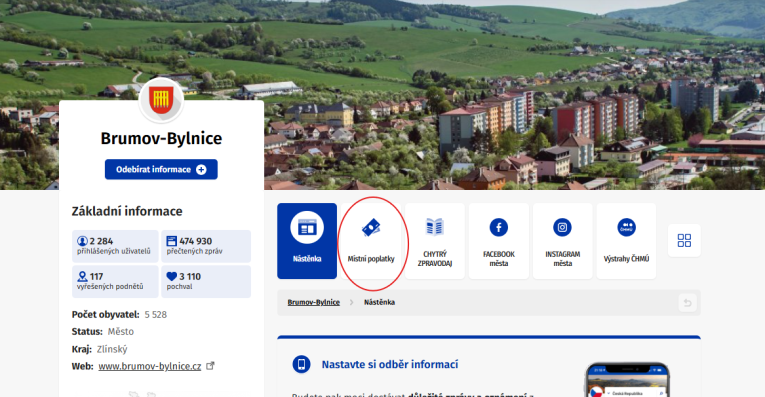Click the phone icon beside Nastavte si odběr

click(302, 364)
